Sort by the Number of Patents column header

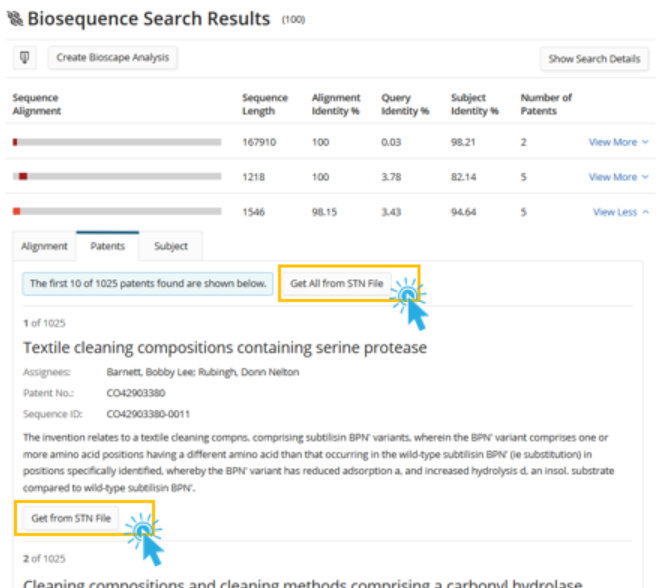click(546, 104)
